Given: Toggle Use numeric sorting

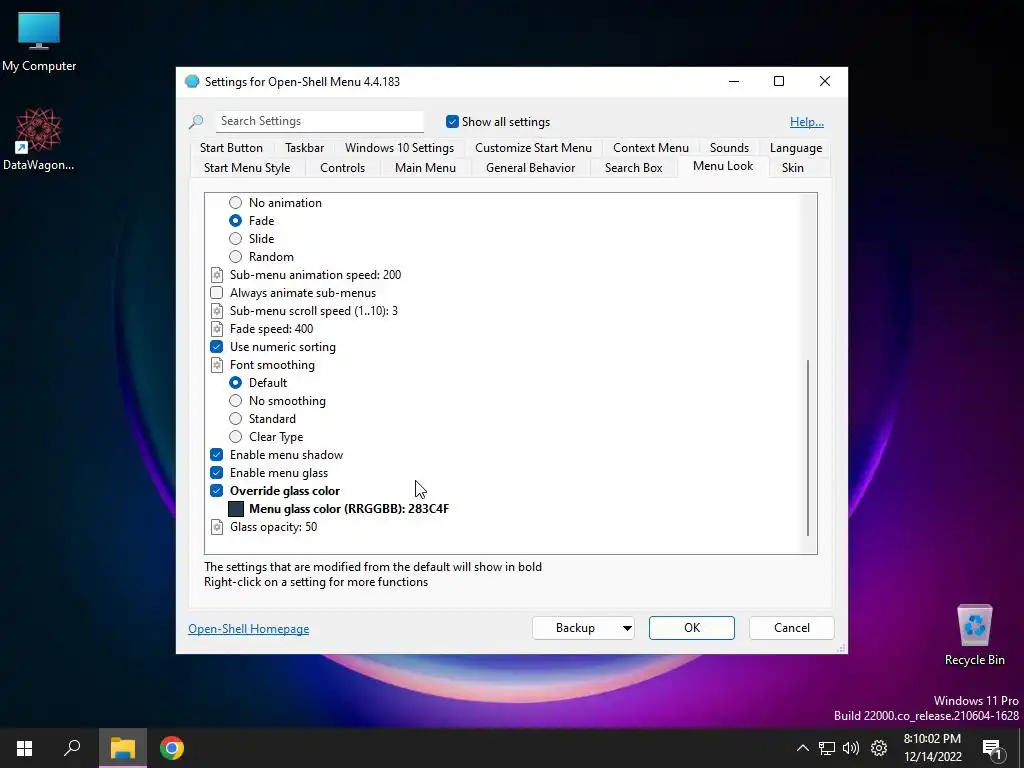Looking at the screenshot, I should (216, 347).
